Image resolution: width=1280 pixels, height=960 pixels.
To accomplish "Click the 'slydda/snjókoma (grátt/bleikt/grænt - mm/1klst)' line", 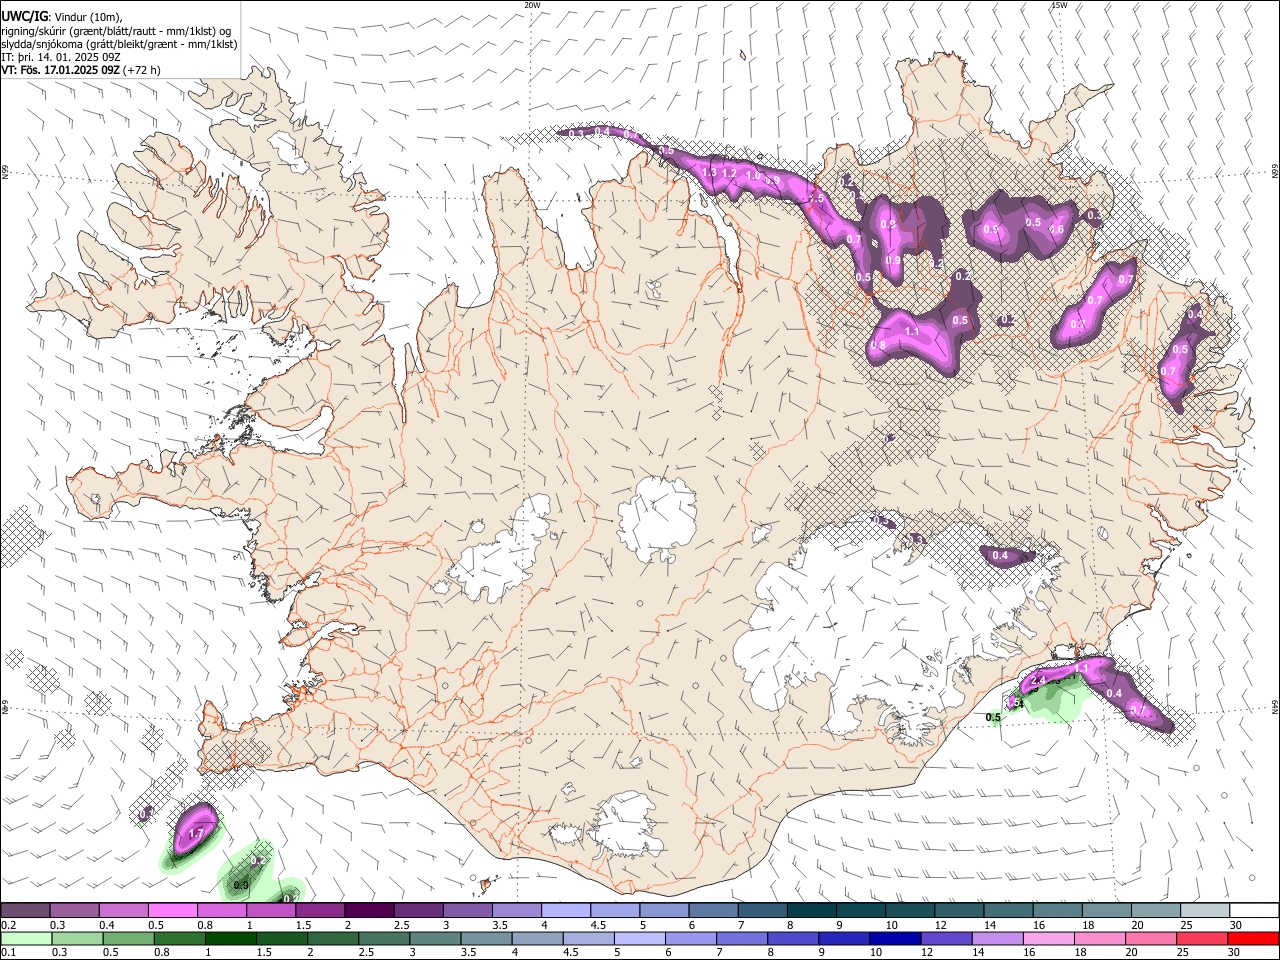I will [x=119, y=44].
